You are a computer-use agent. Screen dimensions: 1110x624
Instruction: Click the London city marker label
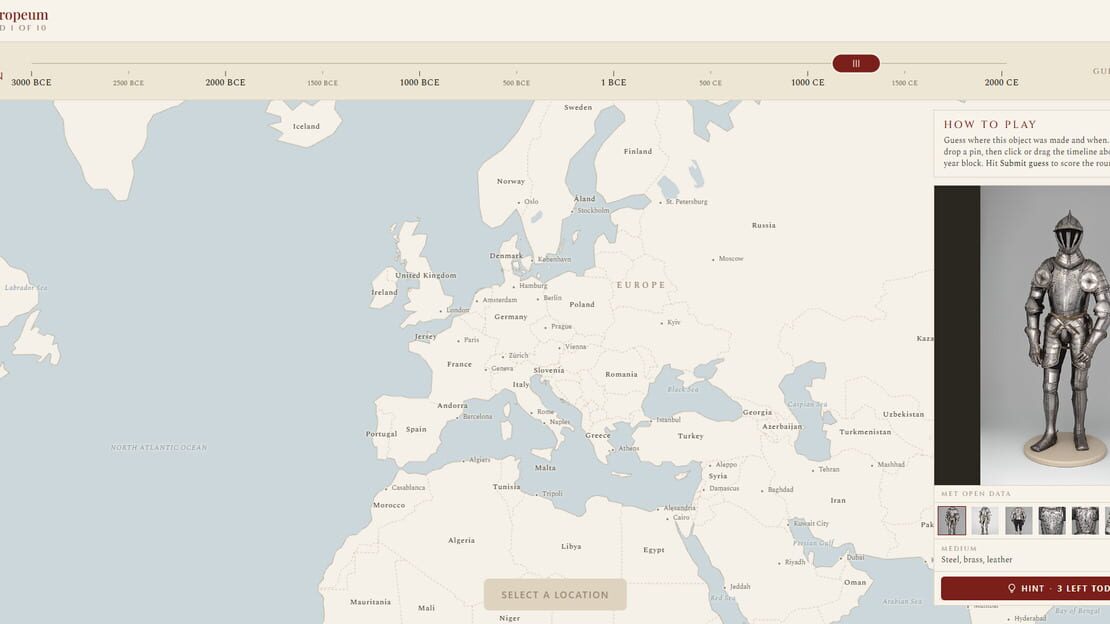coord(457,310)
